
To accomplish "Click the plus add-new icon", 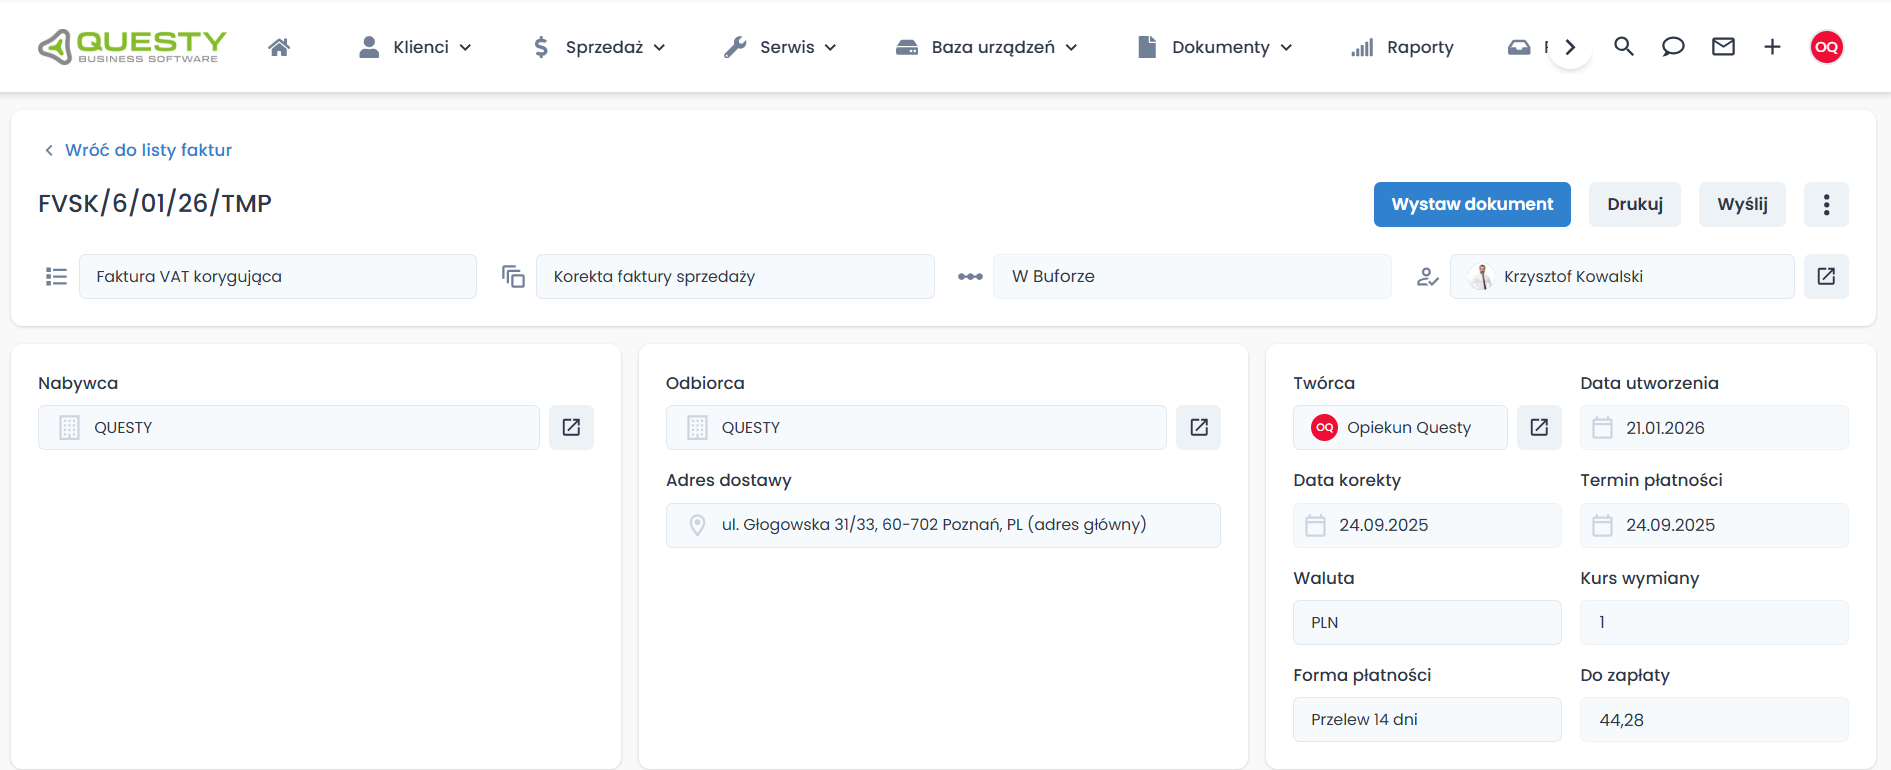I will pyautogui.click(x=1772, y=47).
